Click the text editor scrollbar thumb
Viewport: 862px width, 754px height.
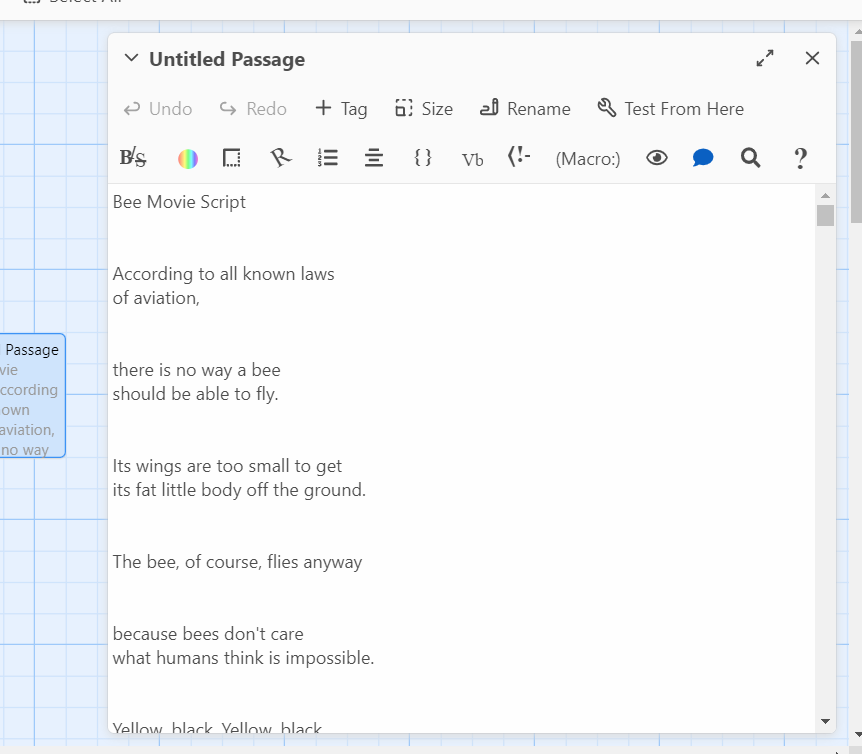(825, 215)
